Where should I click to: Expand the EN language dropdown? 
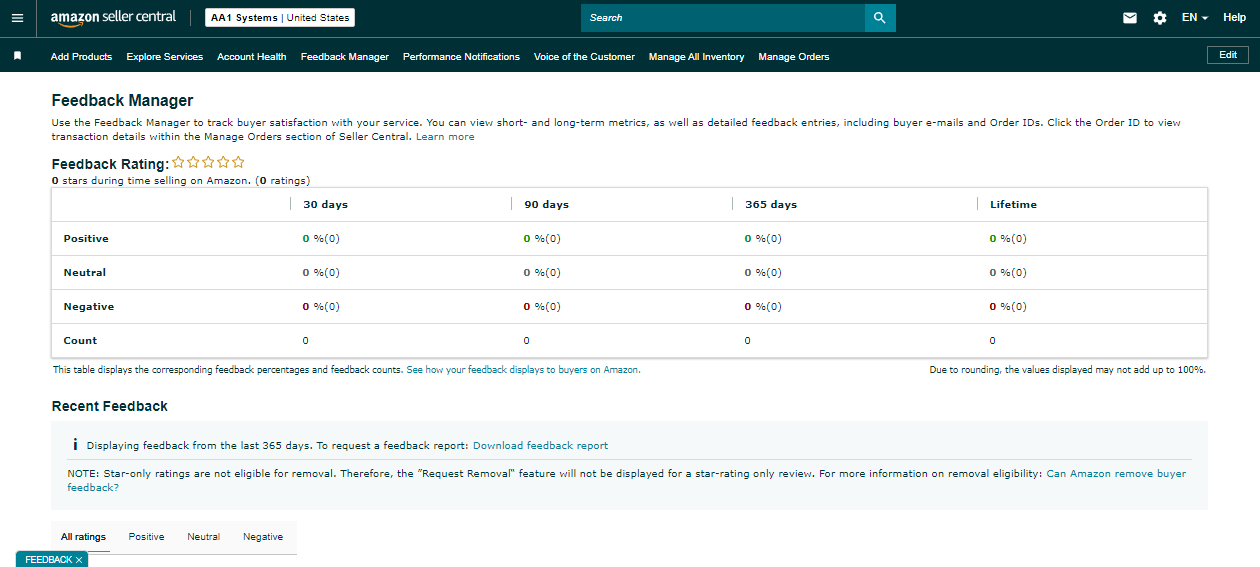click(x=1195, y=18)
